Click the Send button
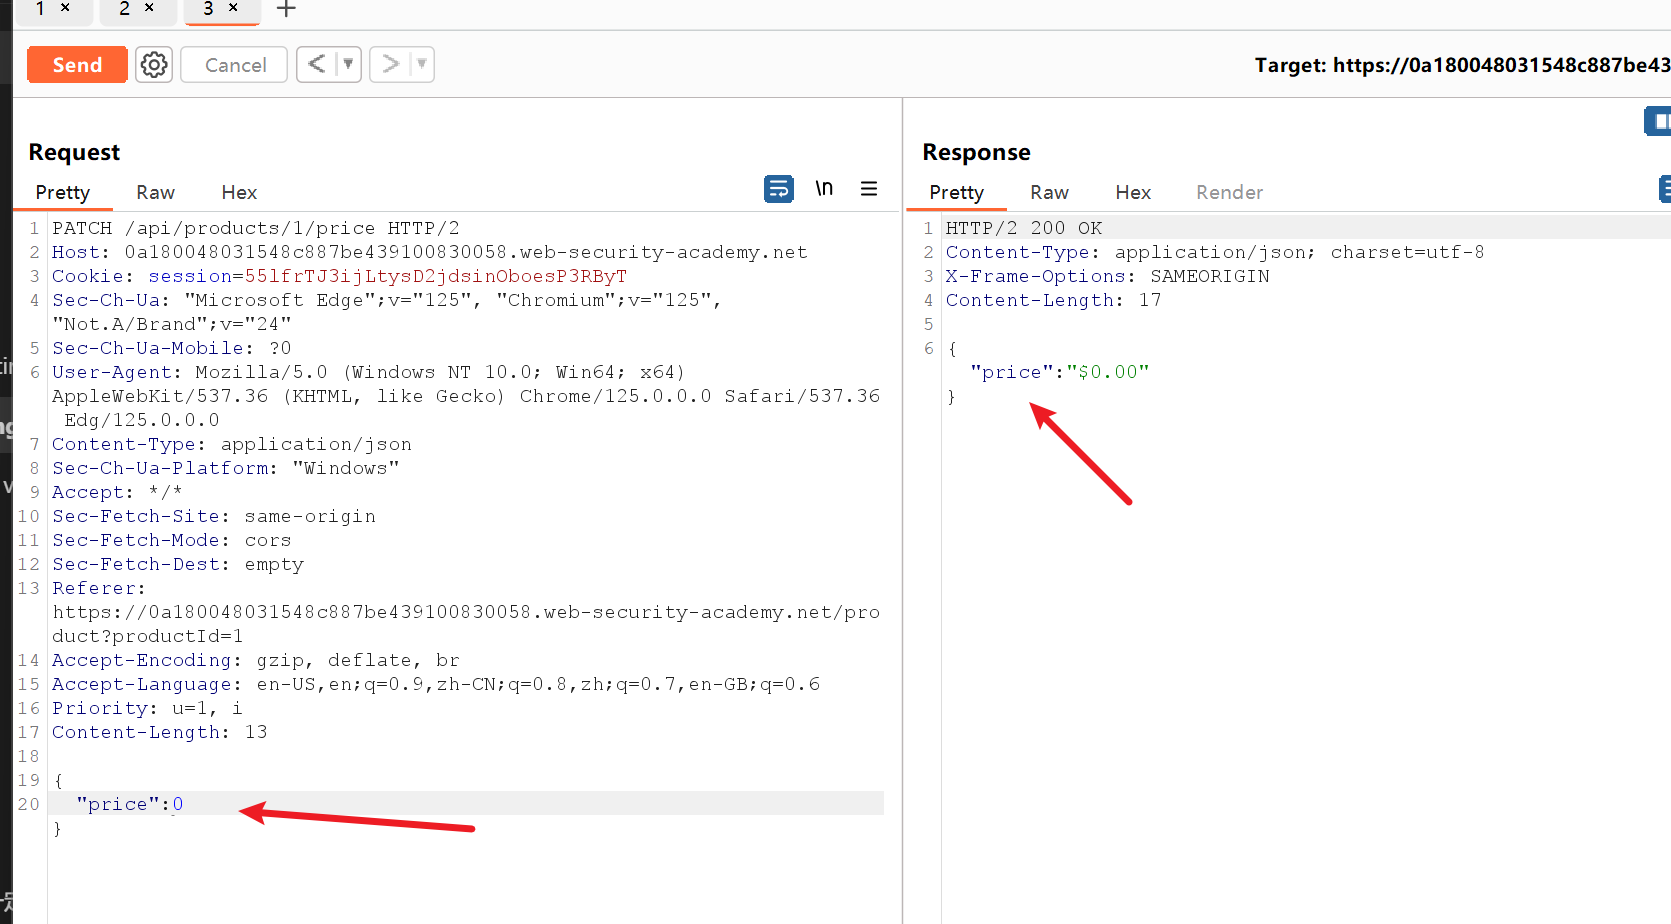 point(77,65)
